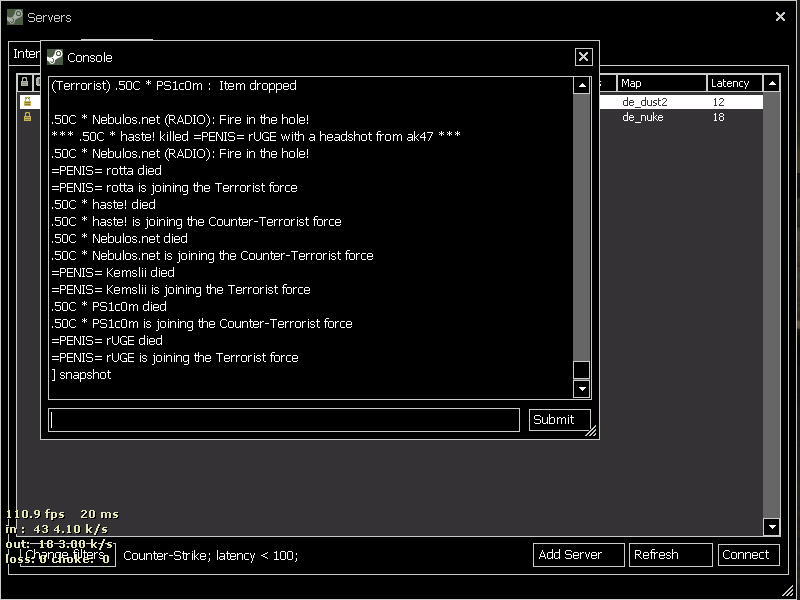Click the Submit button in Console
Viewport: 800px width, 600px height.
[x=560, y=420]
